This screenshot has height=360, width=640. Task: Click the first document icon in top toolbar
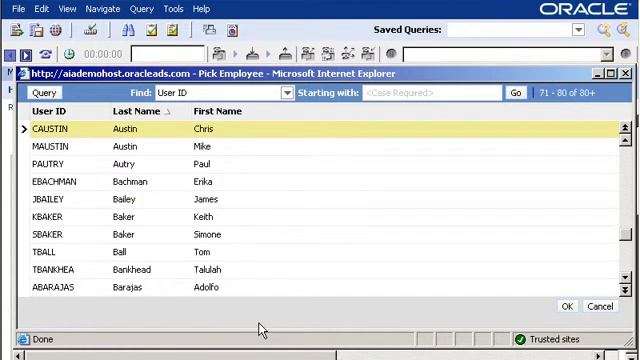(x=17, y=30)
